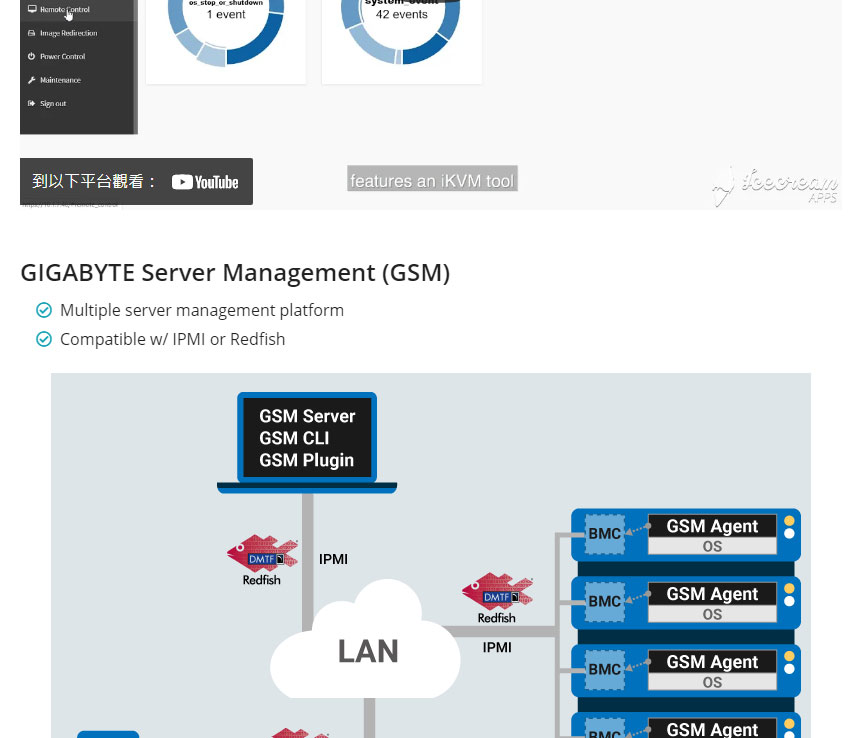
Task: Click the checkmark icon beside Multiple server management
Action: (x=44, y=310)
